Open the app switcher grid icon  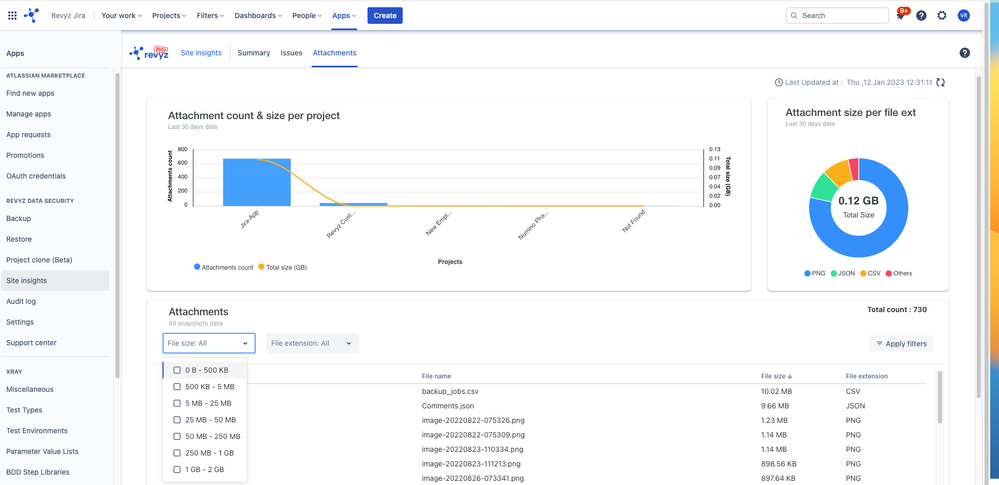pos(12,15)
